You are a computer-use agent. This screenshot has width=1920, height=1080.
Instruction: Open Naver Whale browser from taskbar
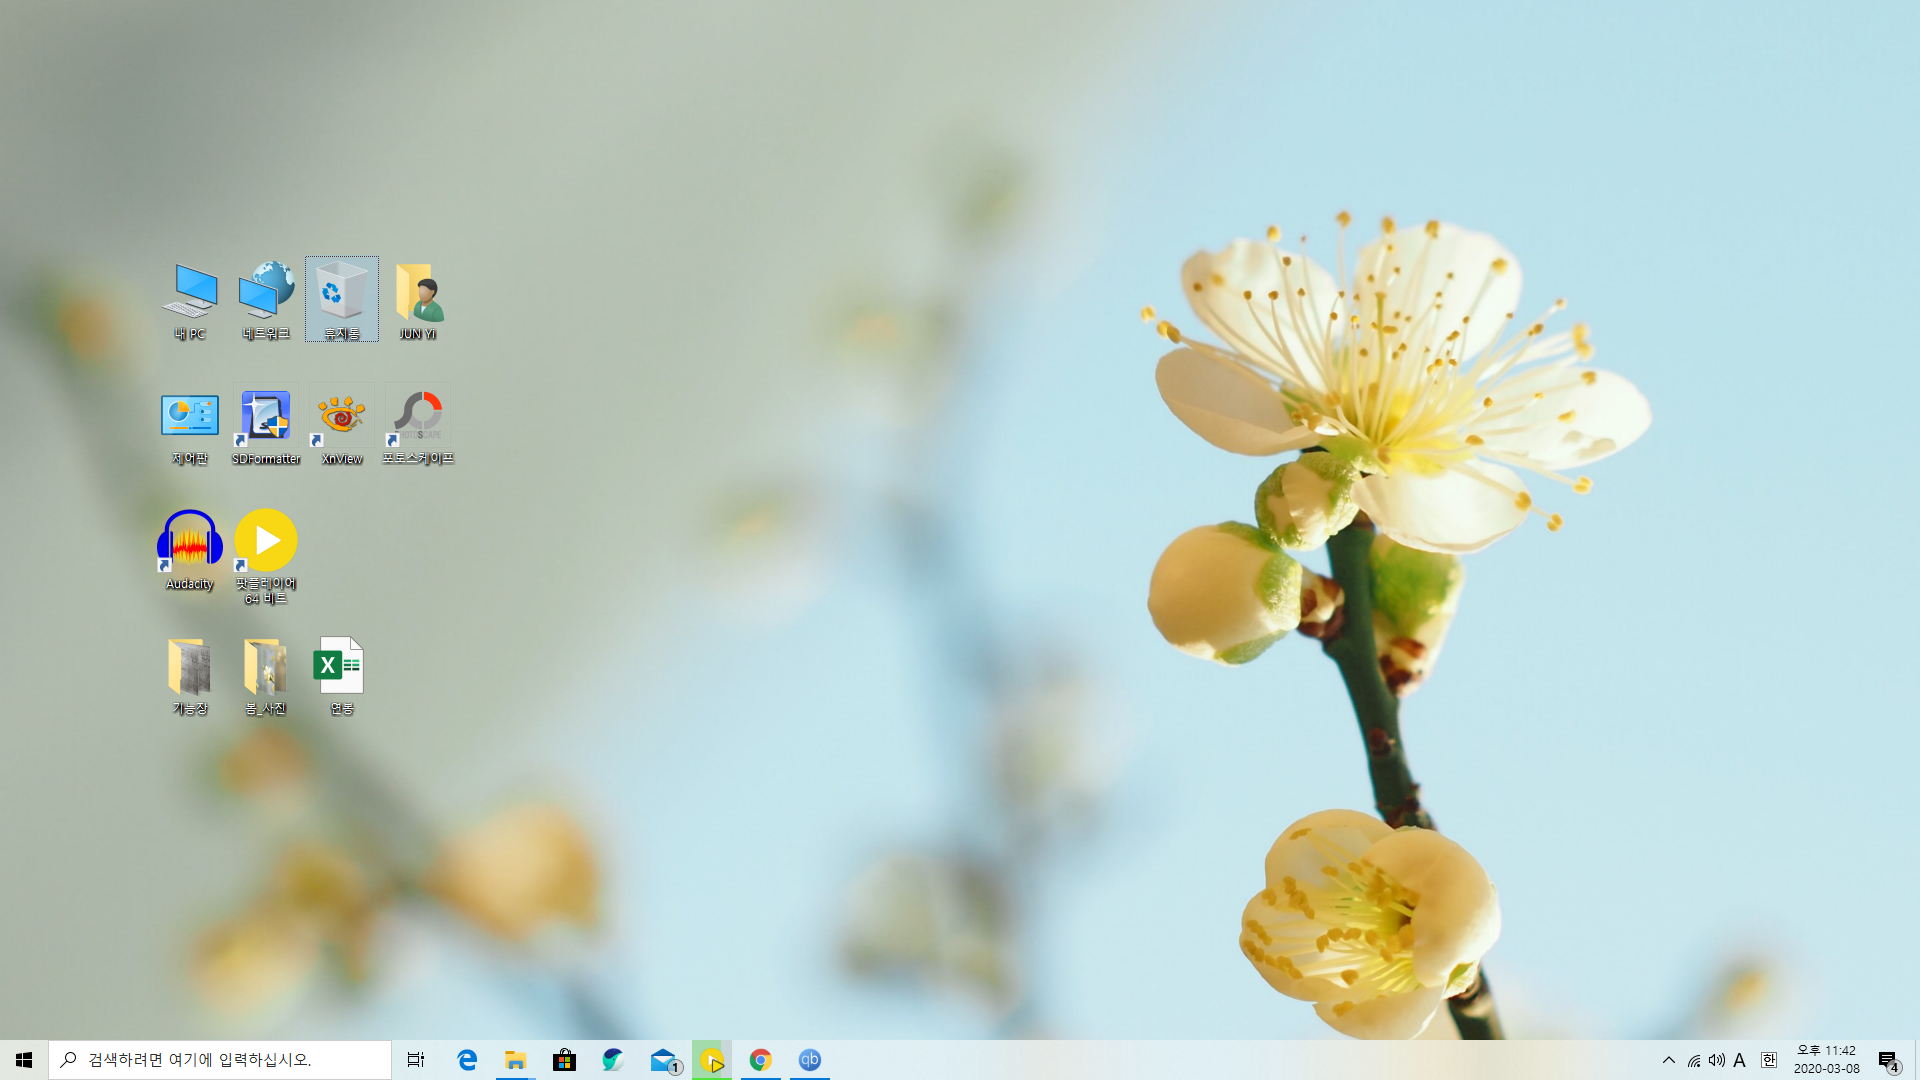613,1060
